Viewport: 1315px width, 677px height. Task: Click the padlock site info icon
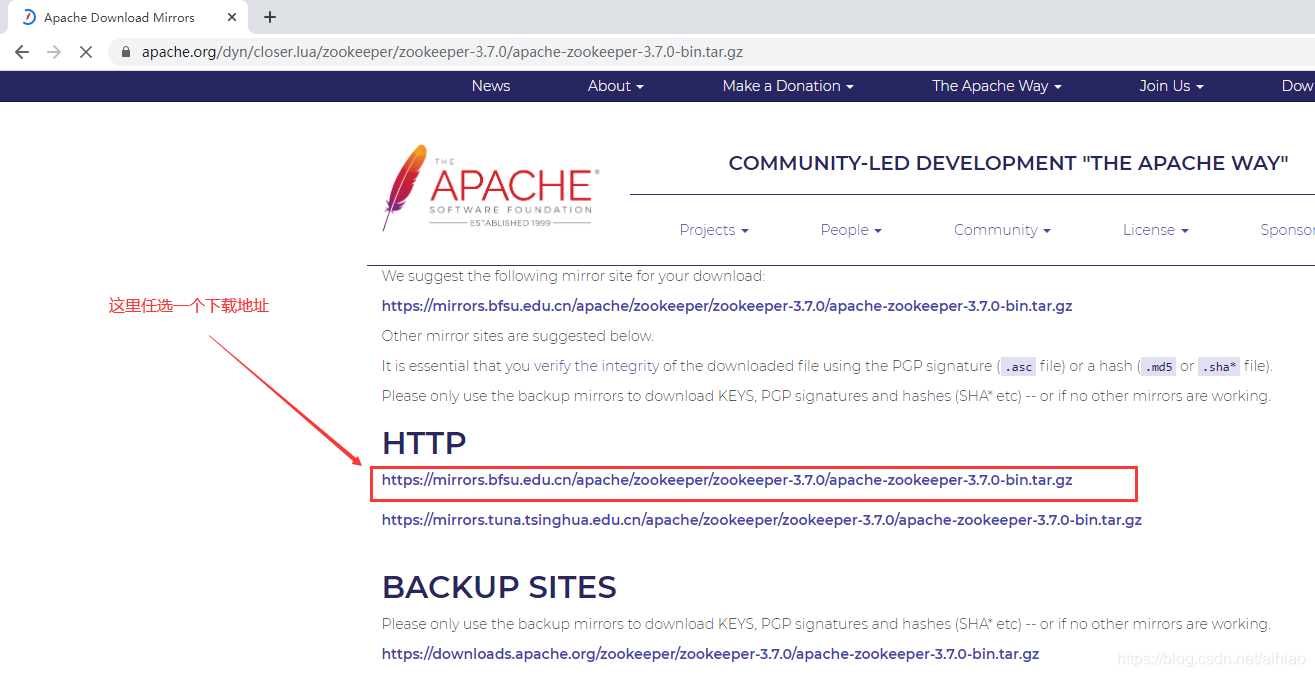point(126,52)
